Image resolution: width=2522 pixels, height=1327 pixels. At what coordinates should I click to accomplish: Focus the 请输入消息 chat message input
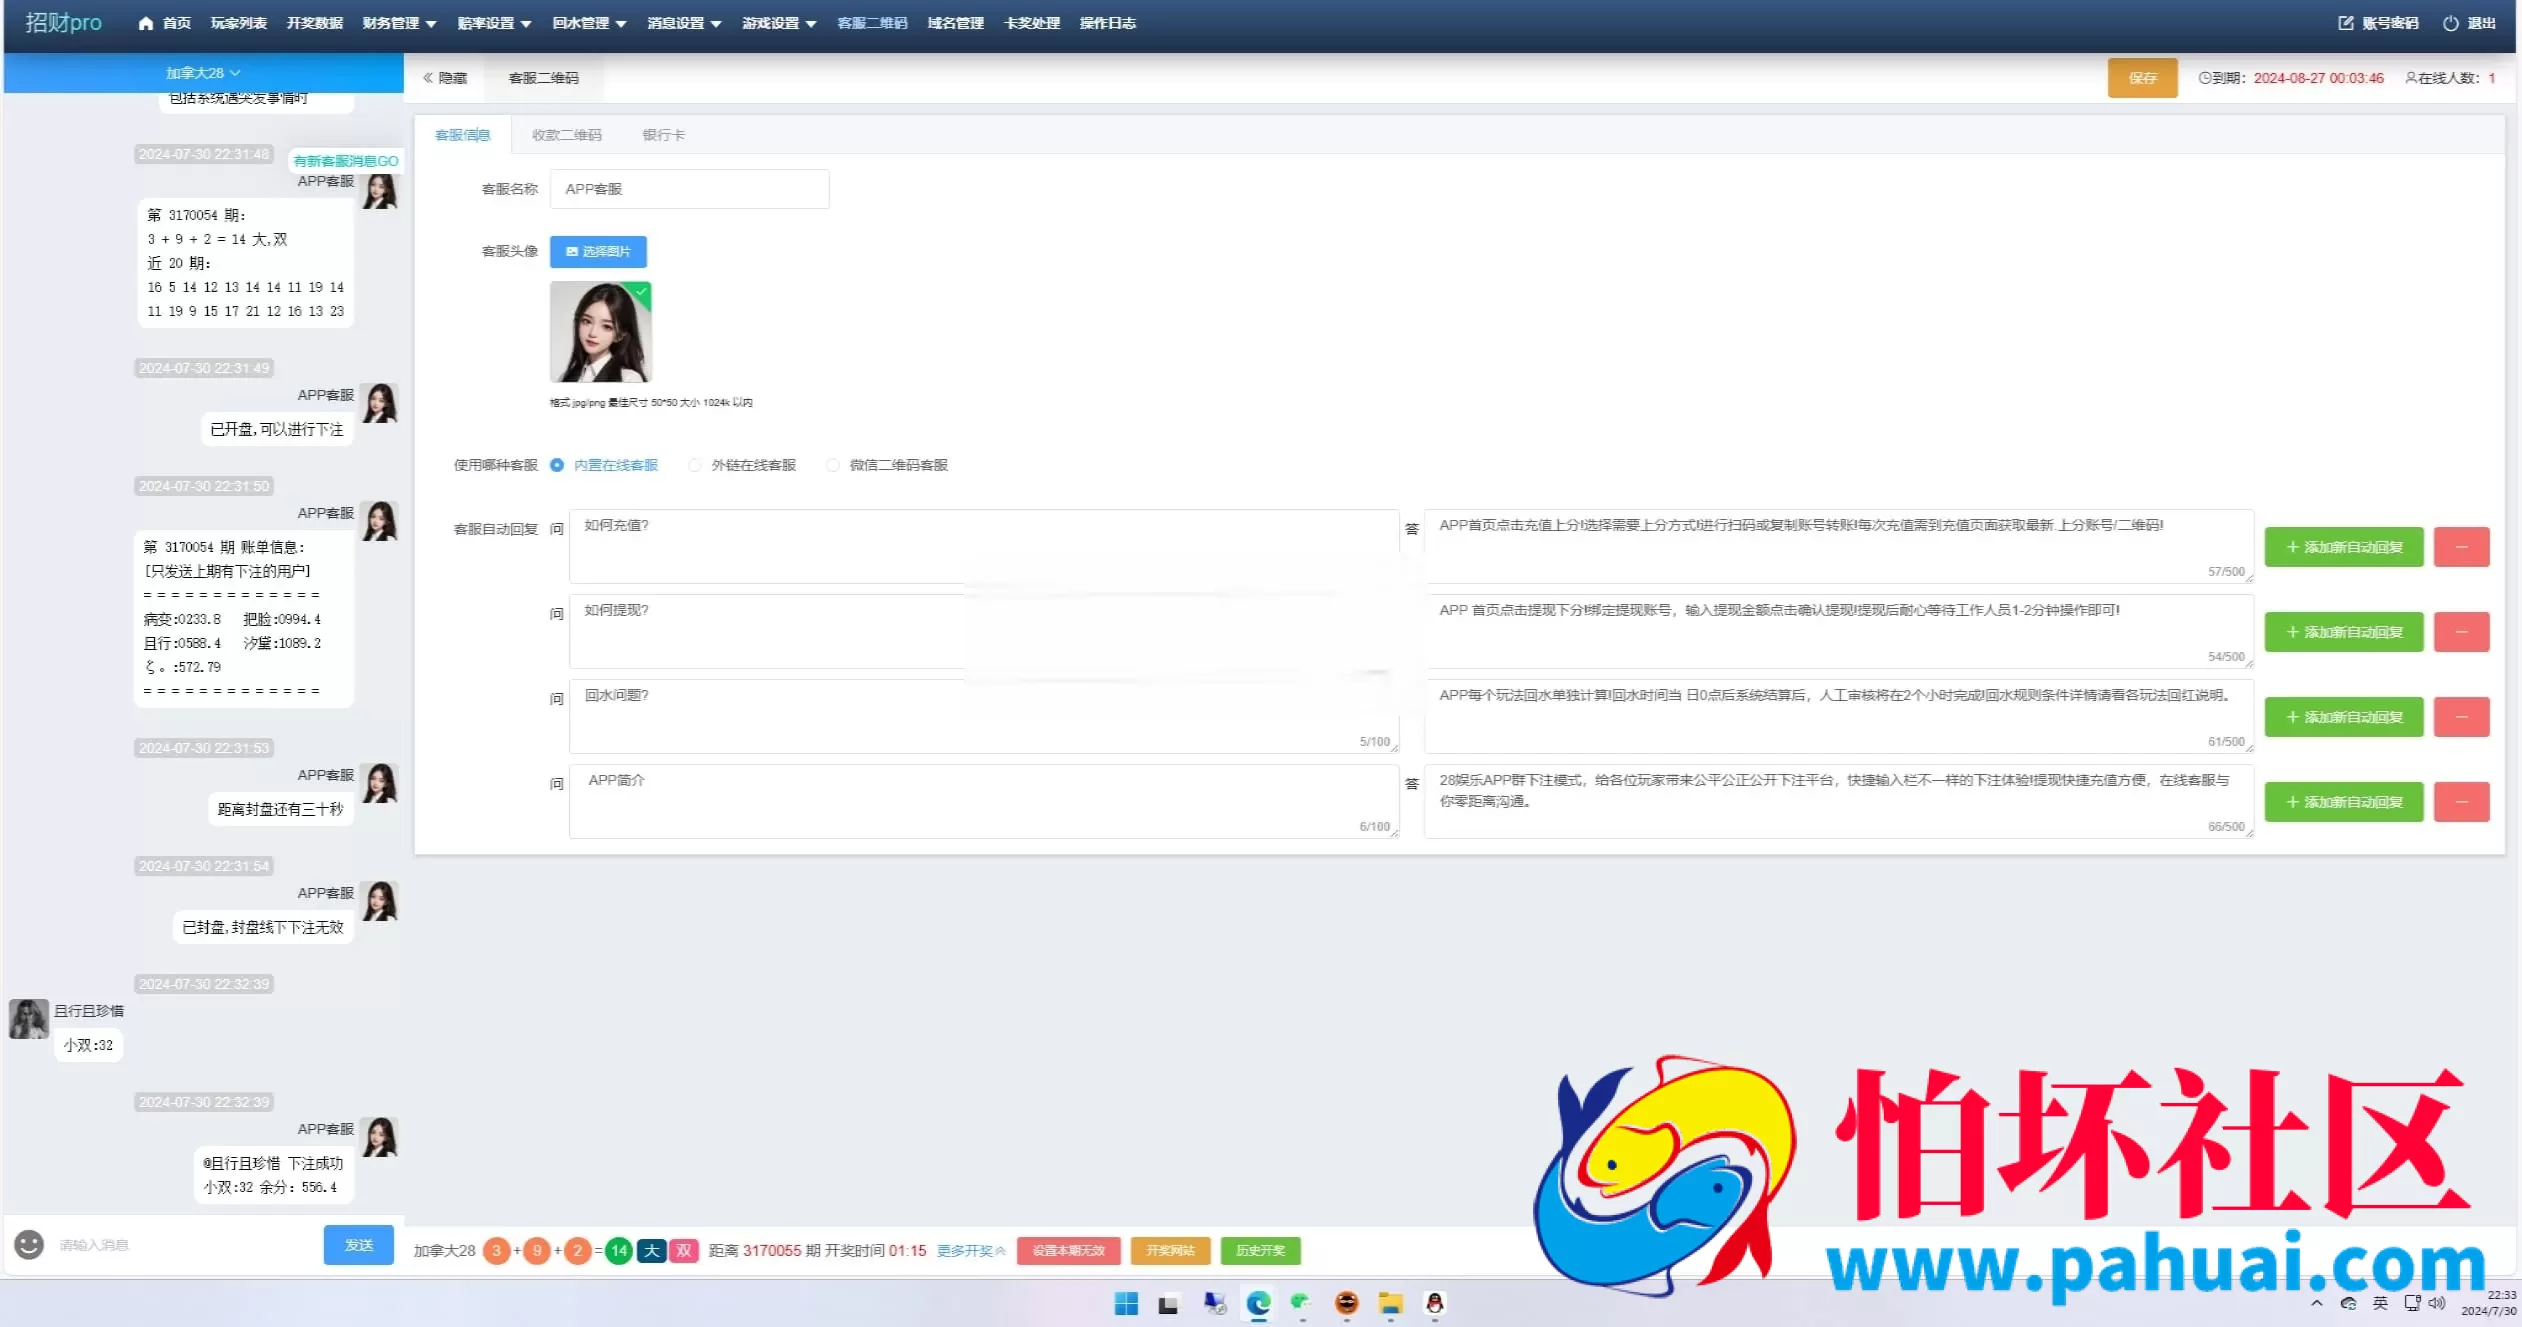pos(185,1245)
